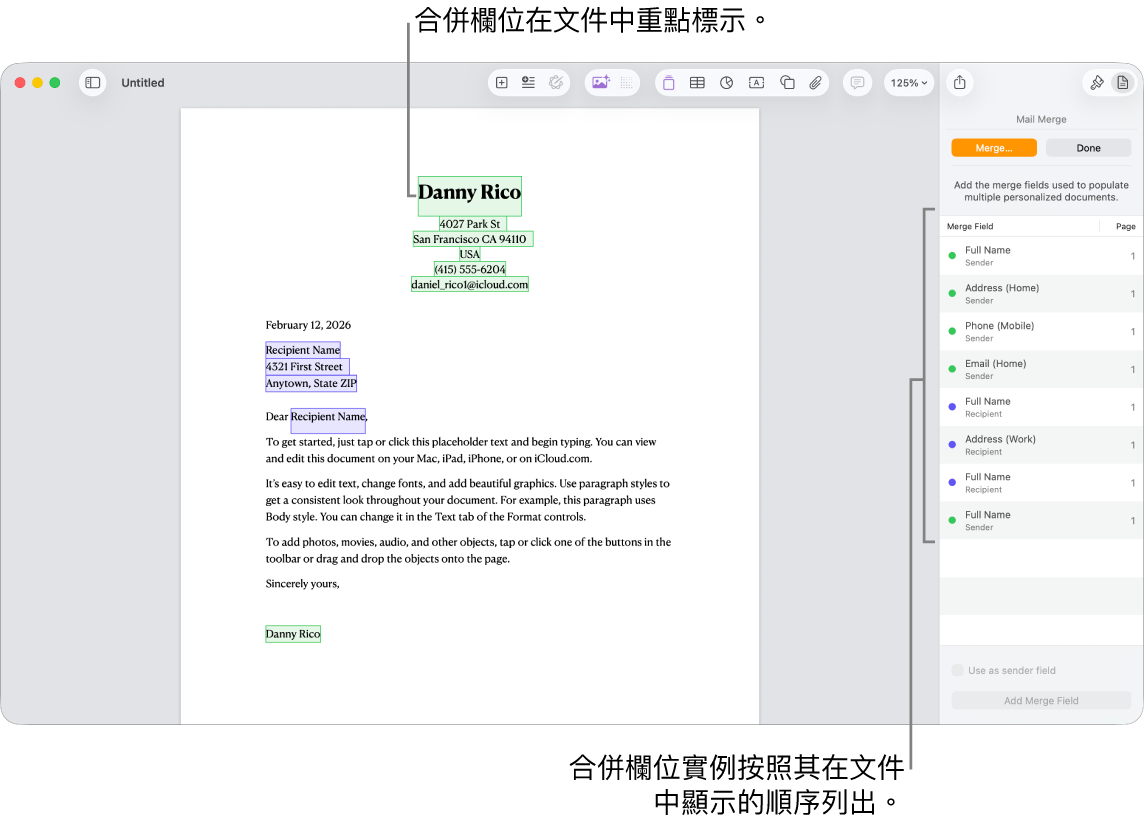This screenshot has height=827, width=1144.
Task: Select the Phone (Mobile) Sender row
Action: coord(1041,332)
